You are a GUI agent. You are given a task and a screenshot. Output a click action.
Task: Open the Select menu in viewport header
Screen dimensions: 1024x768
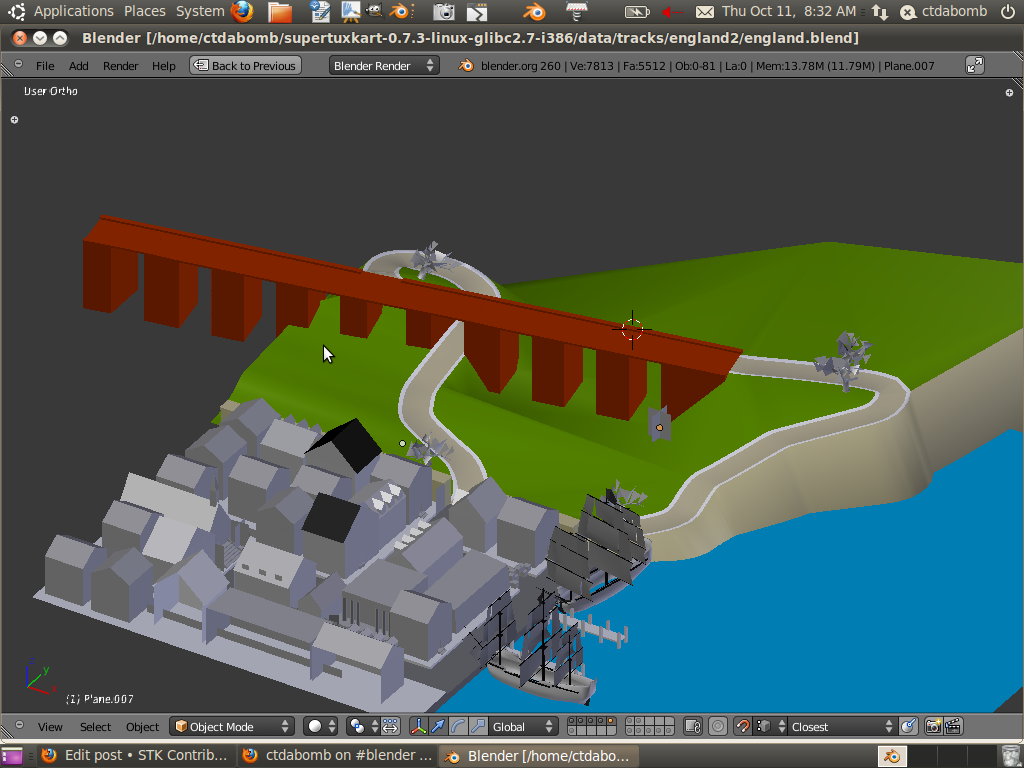(96, 727)
